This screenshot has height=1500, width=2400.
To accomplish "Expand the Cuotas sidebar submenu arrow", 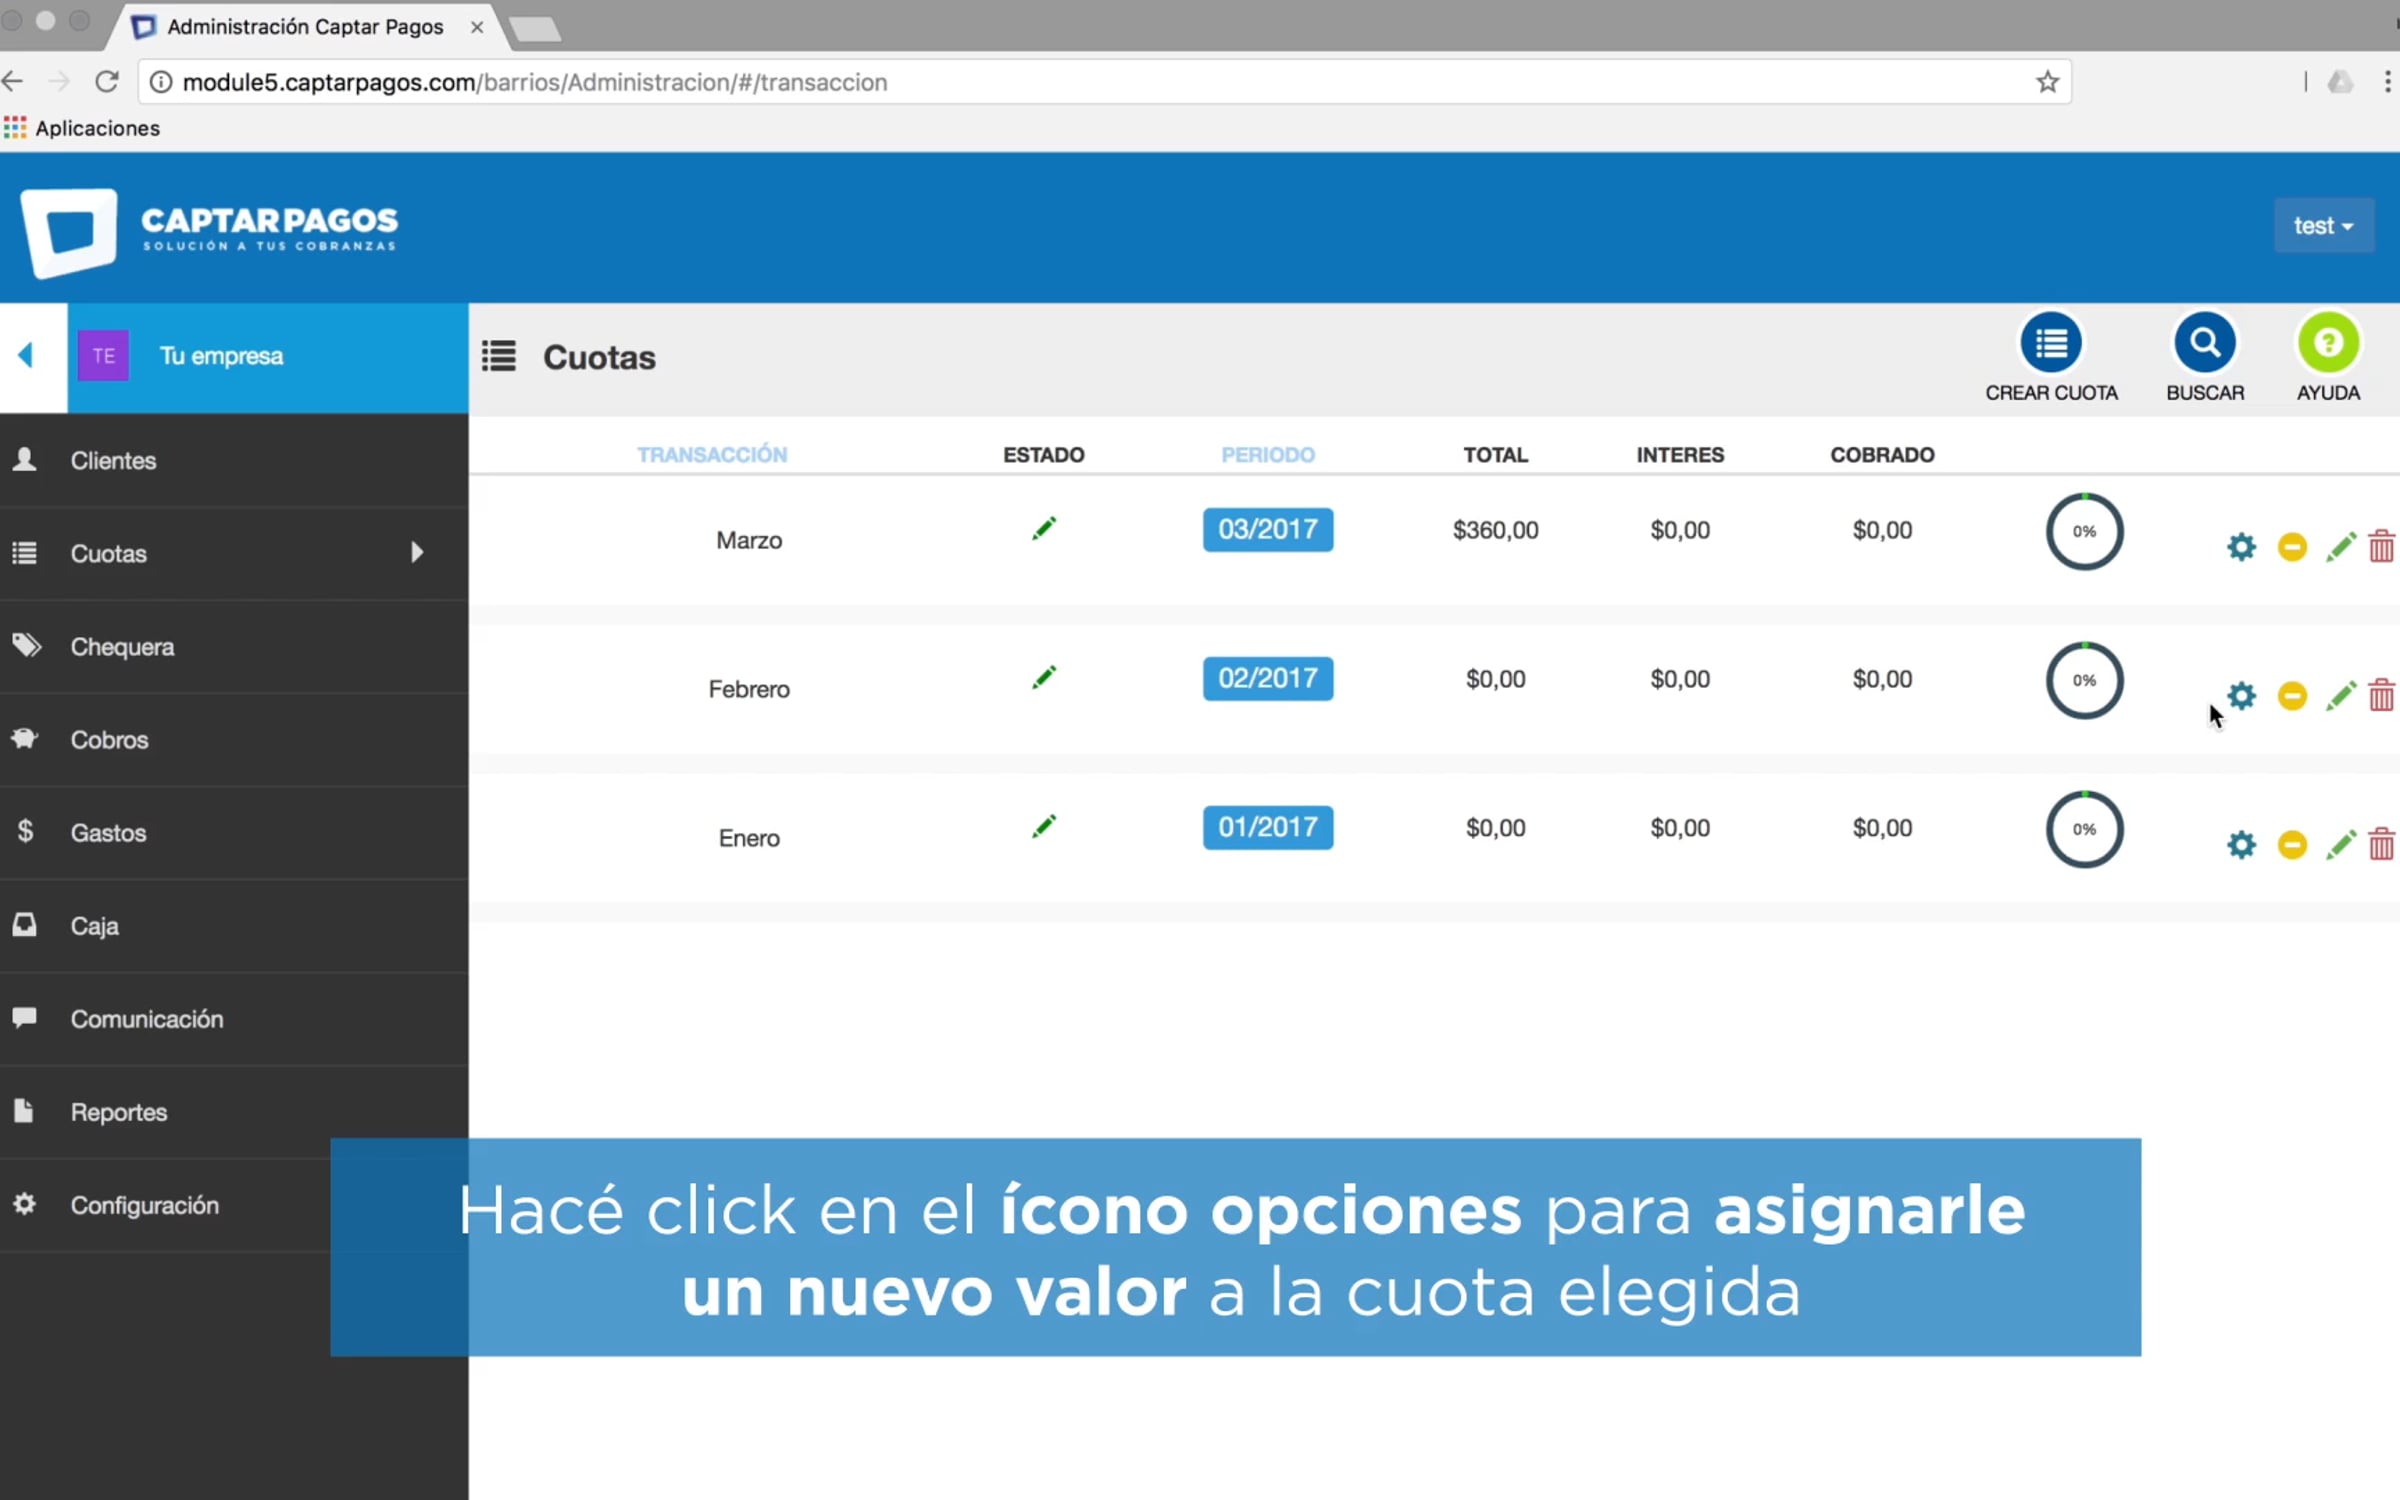I will click(417, 552).
